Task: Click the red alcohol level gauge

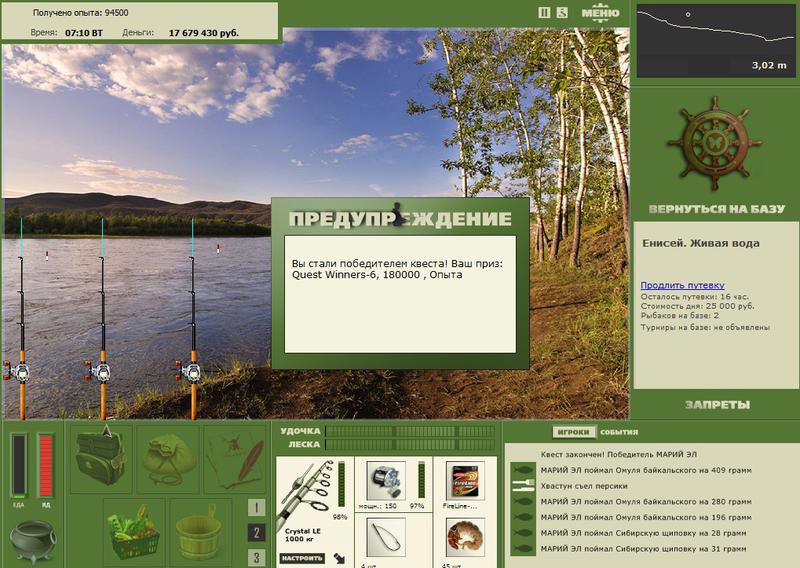Action: coord(45,465)
